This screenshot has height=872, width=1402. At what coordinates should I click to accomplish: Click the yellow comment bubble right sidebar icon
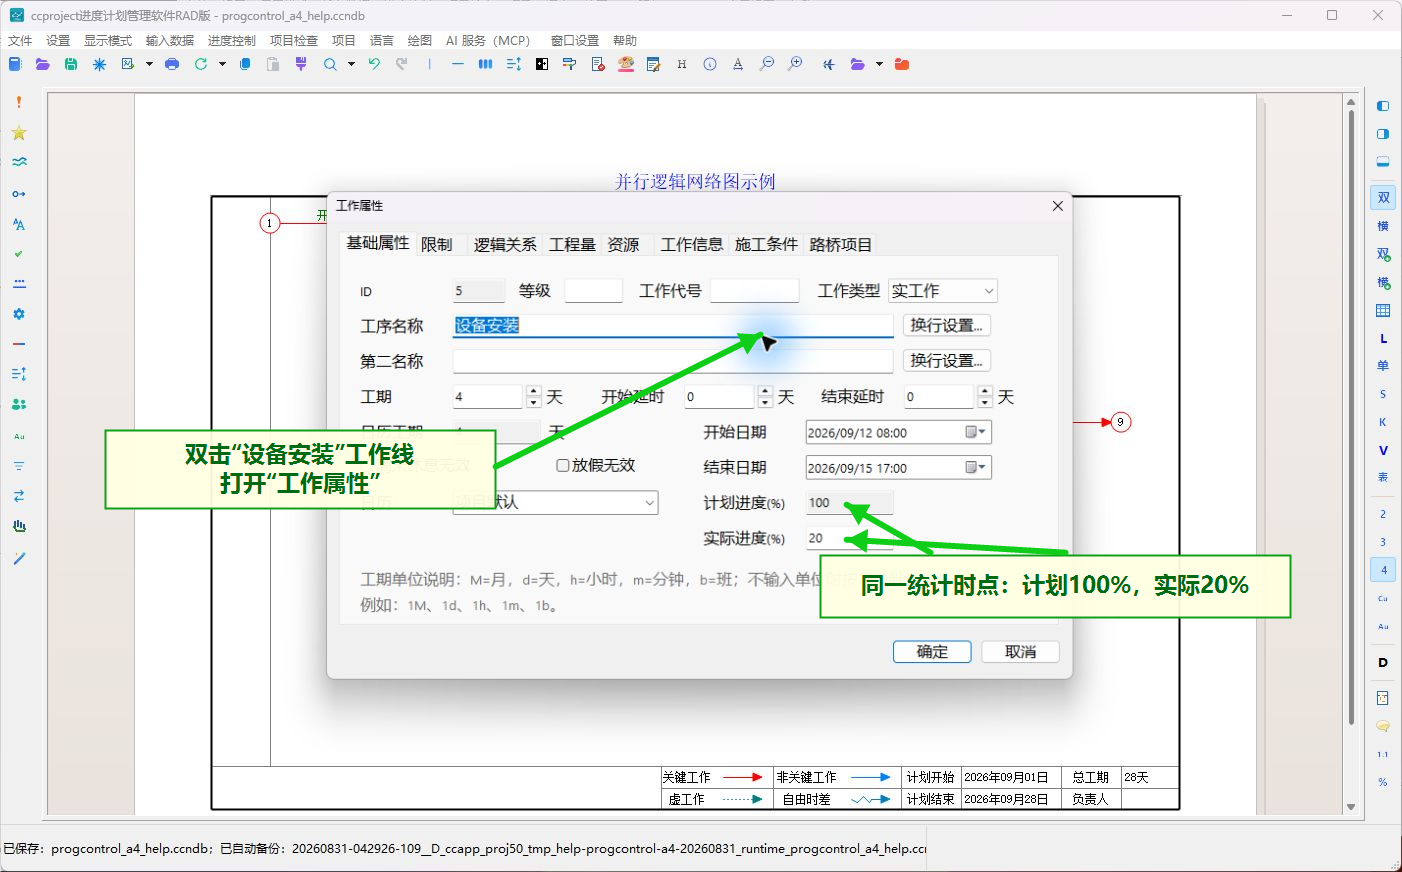pyautogui.click(x=1383, y=726)
